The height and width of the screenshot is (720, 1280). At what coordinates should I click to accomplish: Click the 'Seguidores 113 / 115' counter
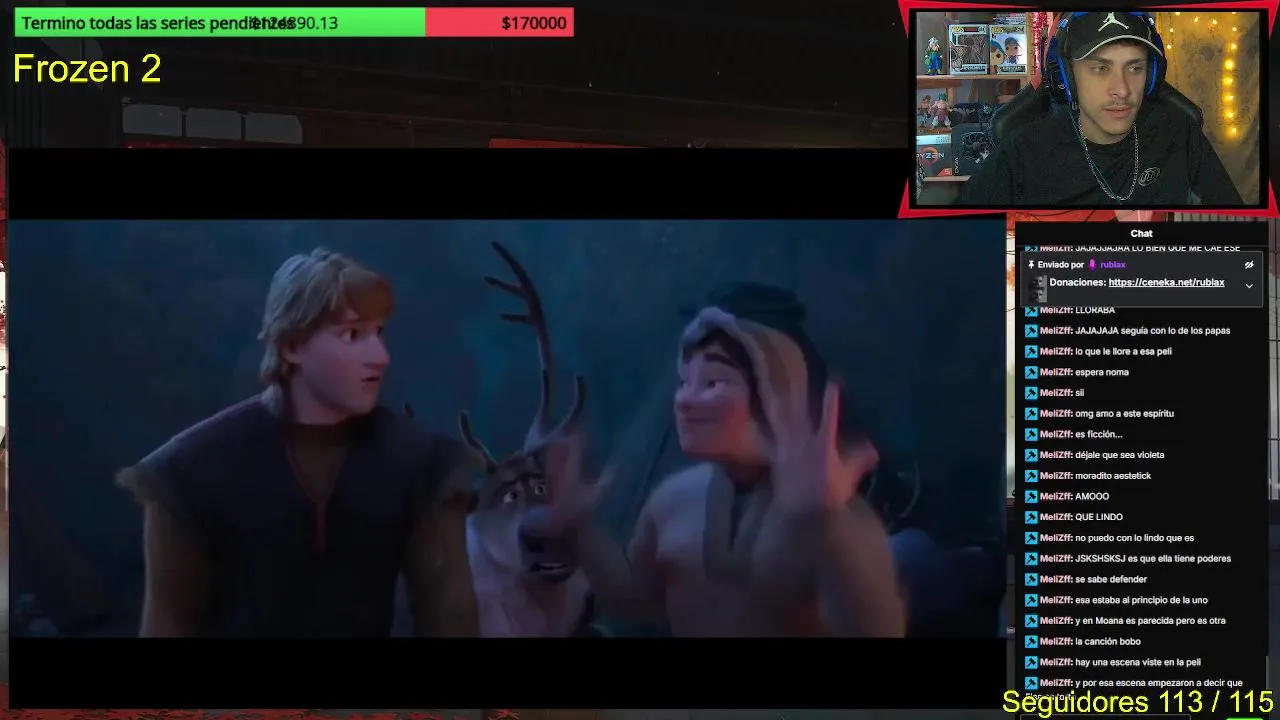1138,701
